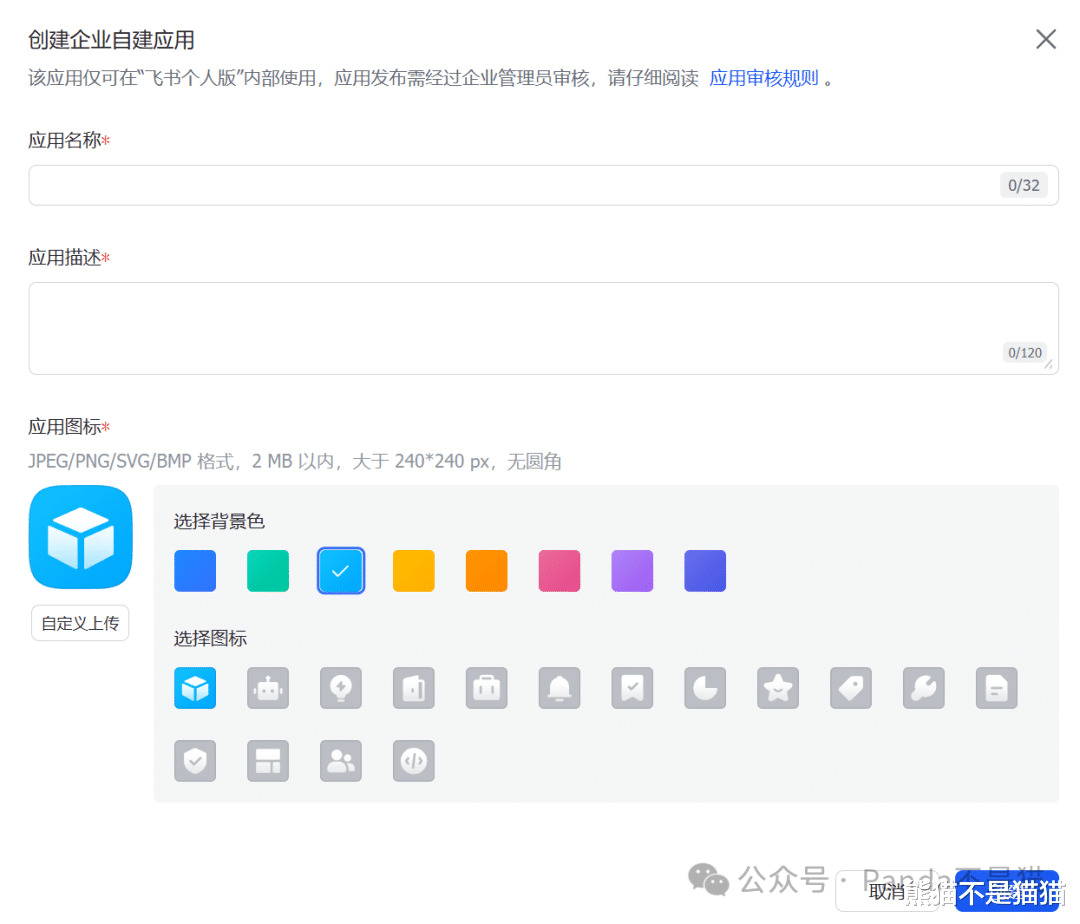Click the blue confirm create button
Viewport: 1080px width, 924px height.
pos(1007,892)
